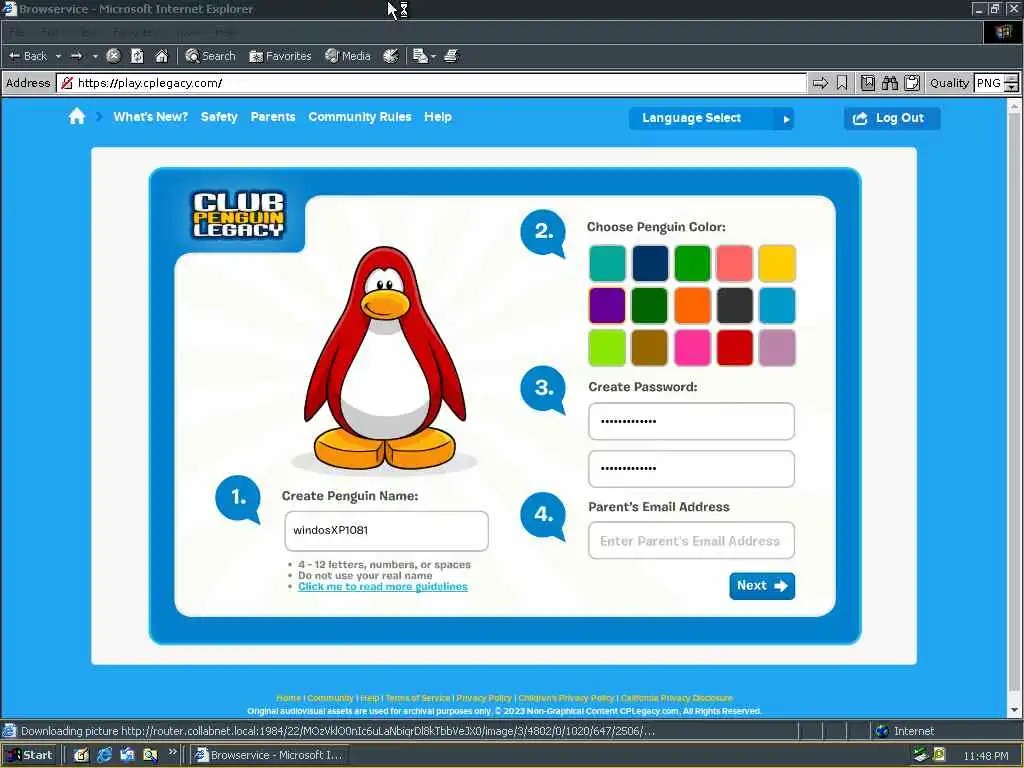
Task: Click the insecure lock icon in address bar
Action: 66,83
